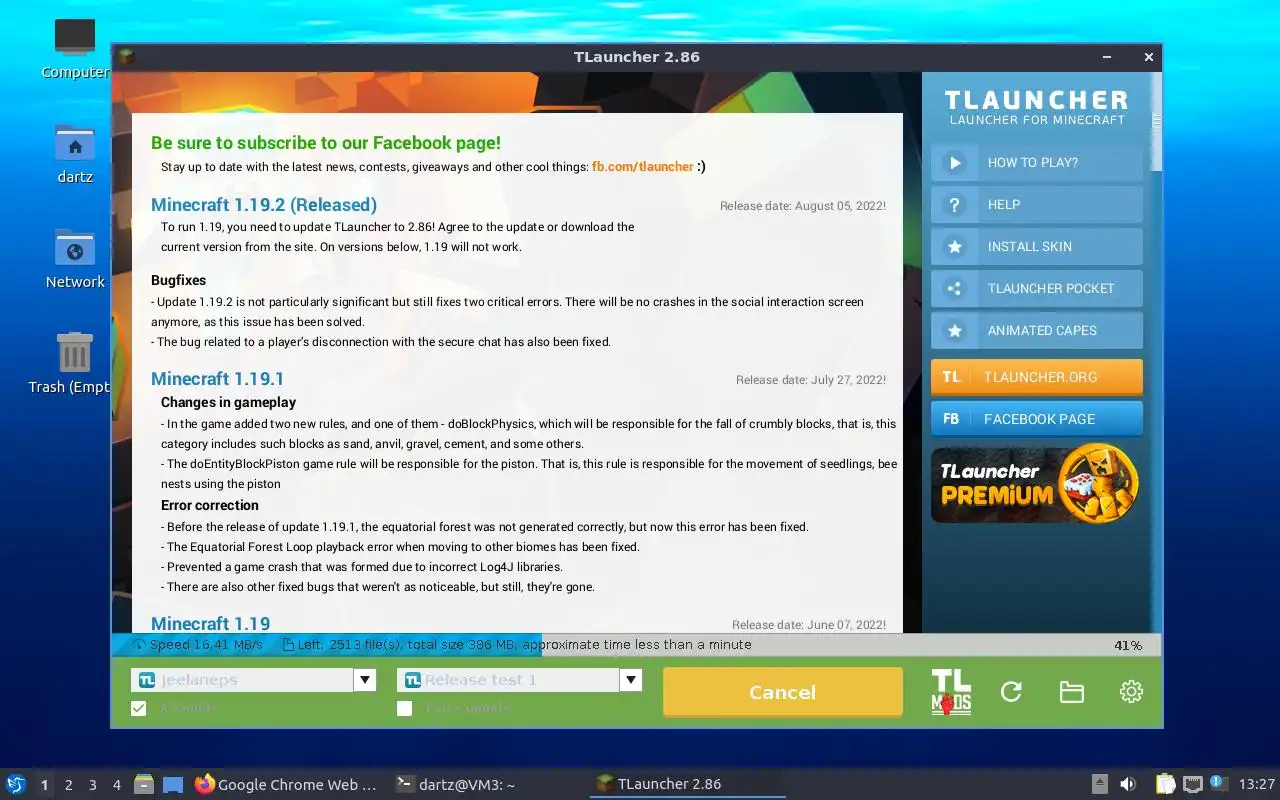Switch to workspace 2

pyautogui.click(x=69, y=785)
